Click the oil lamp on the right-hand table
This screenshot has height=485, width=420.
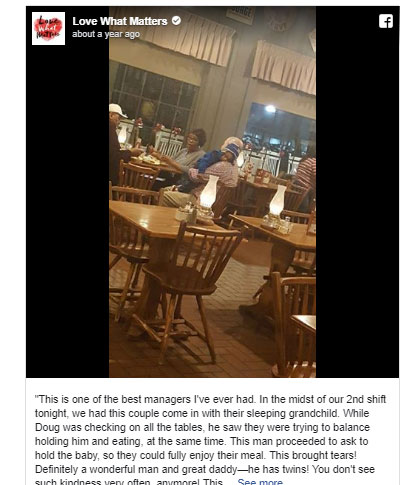tap(277, 203)
